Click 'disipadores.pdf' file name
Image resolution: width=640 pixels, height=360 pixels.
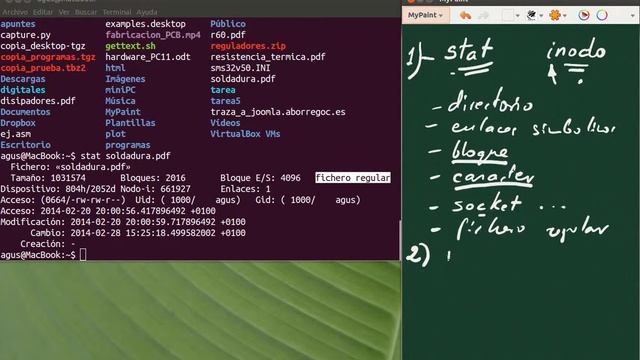38,101
